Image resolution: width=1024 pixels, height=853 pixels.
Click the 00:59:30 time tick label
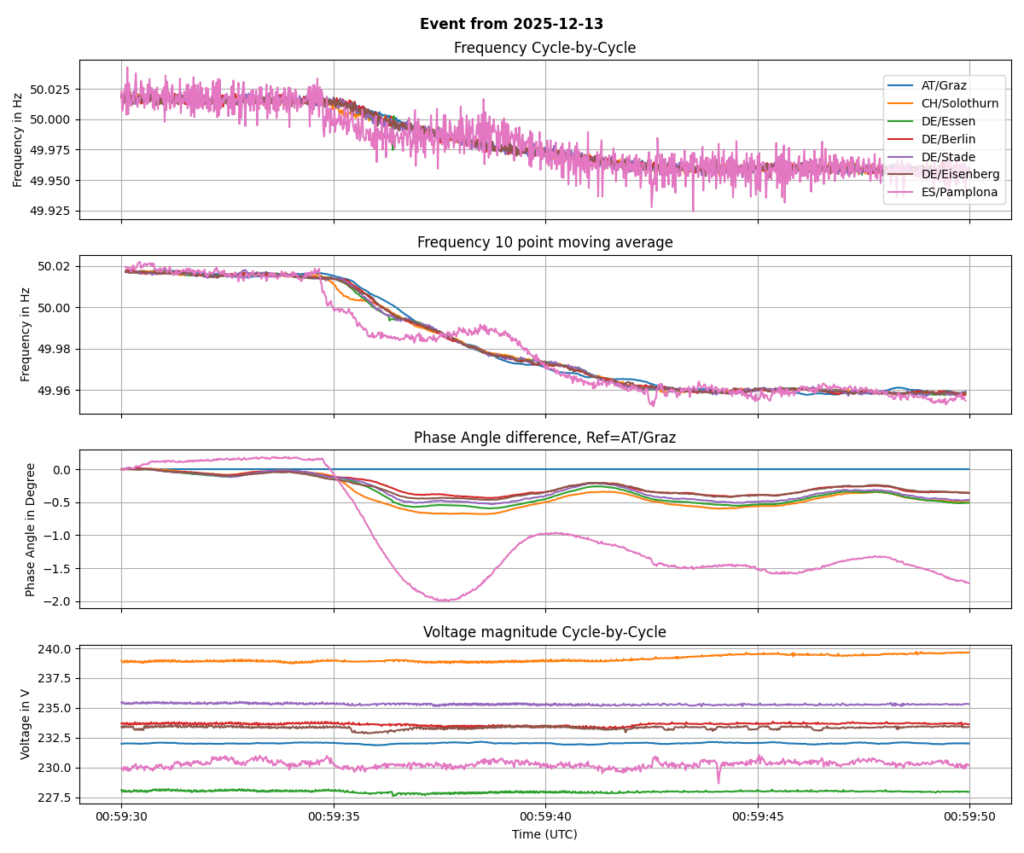122,816
